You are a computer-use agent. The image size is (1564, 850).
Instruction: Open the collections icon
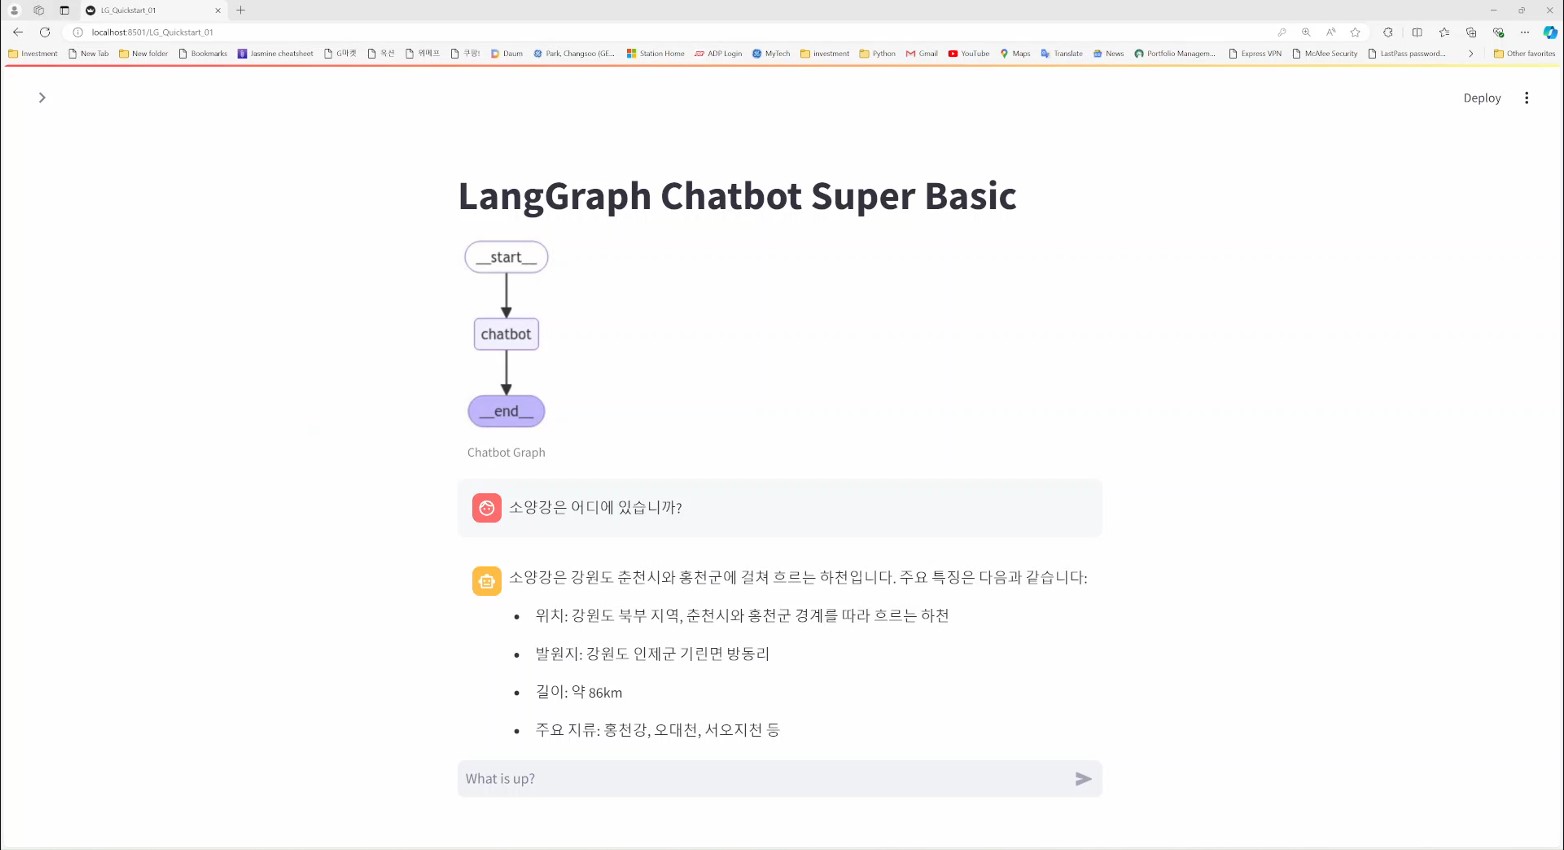pyautogui.click(x=1471, y=32)
